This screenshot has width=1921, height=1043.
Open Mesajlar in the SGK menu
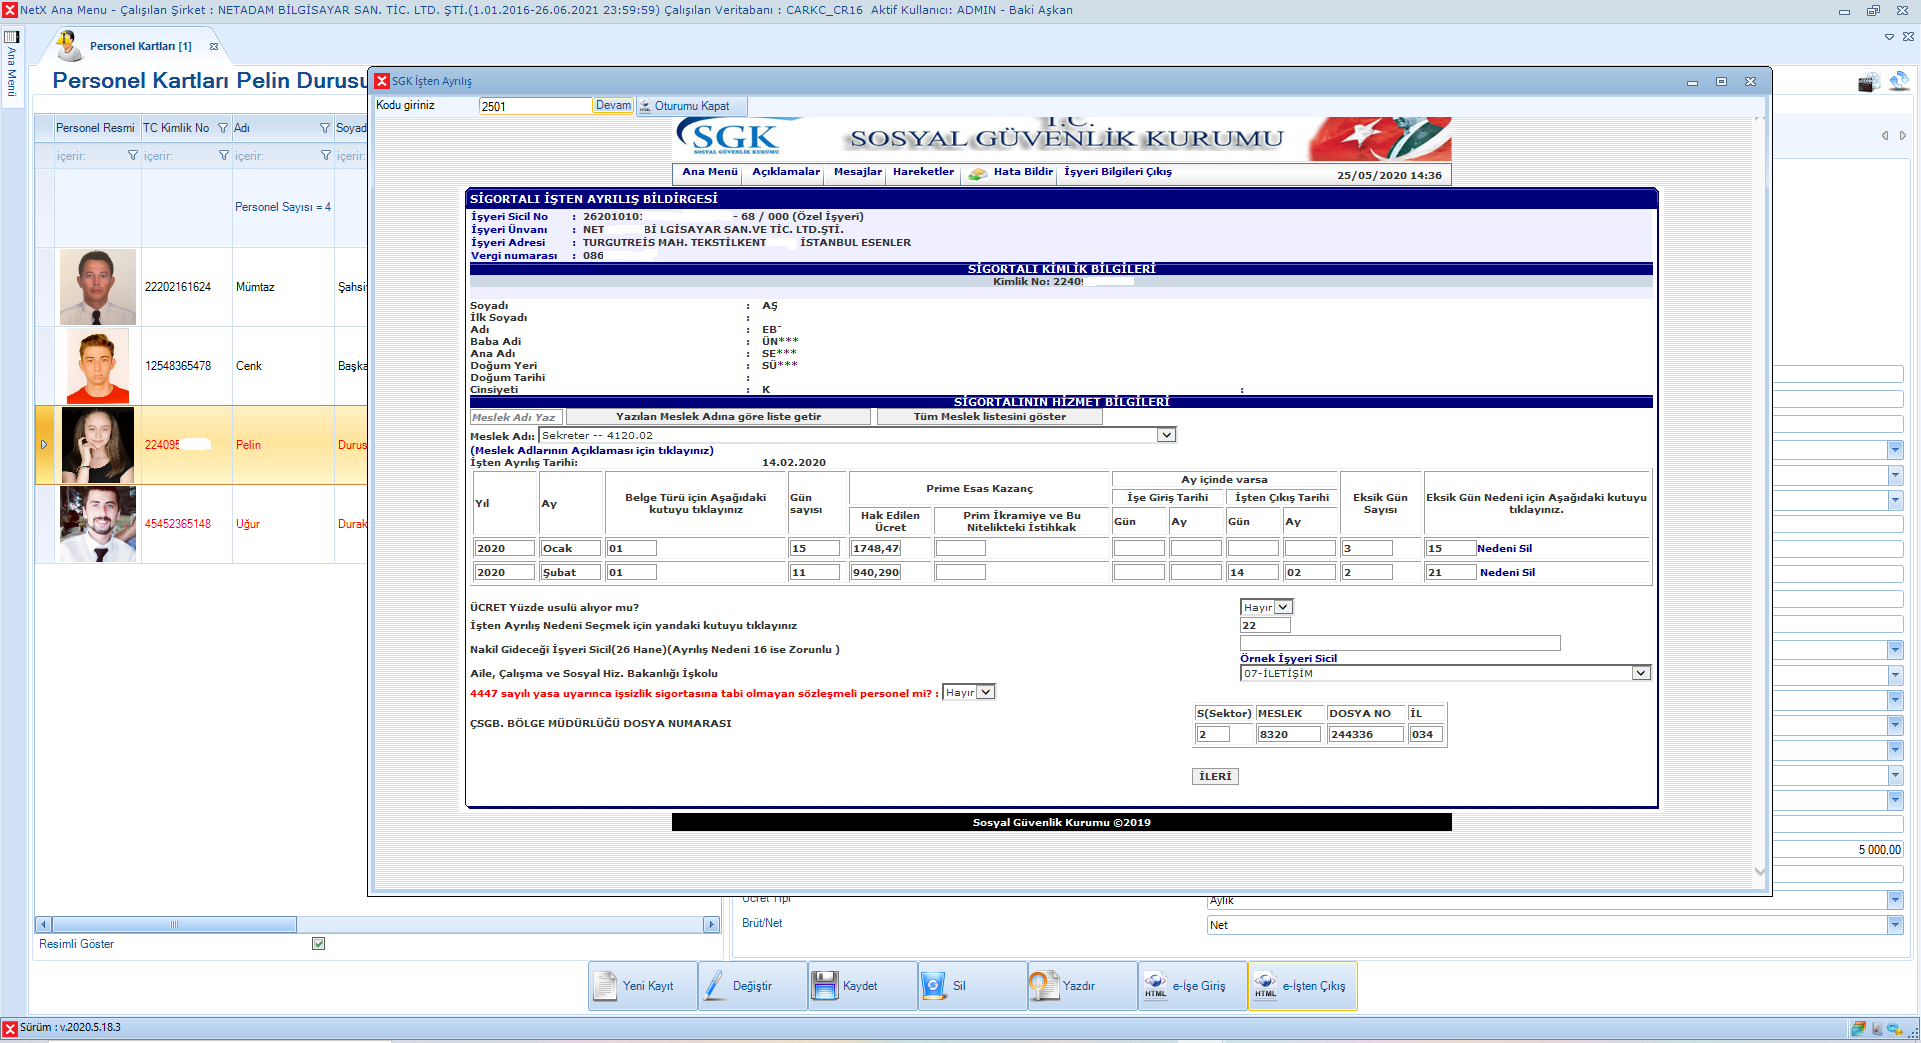tap(858, 172)
